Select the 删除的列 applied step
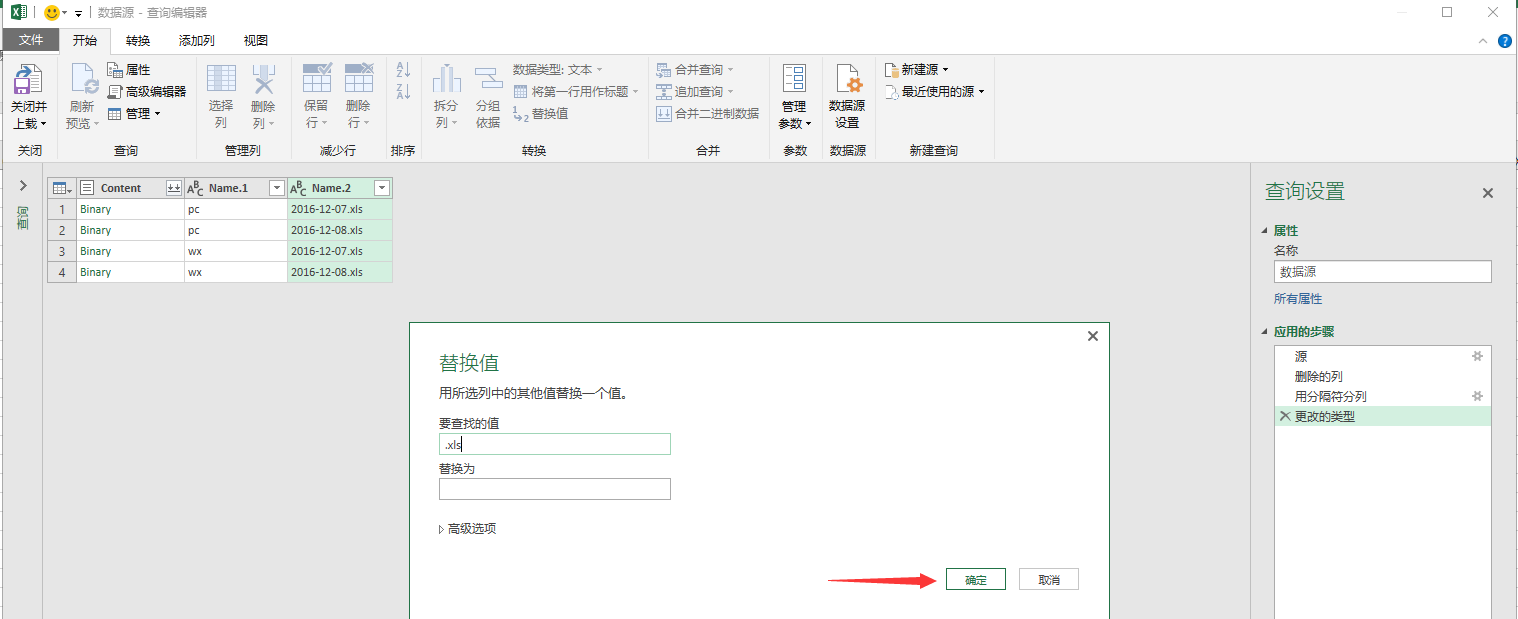The width and height of the screenshot is (1518, 619). (1383, 376)
